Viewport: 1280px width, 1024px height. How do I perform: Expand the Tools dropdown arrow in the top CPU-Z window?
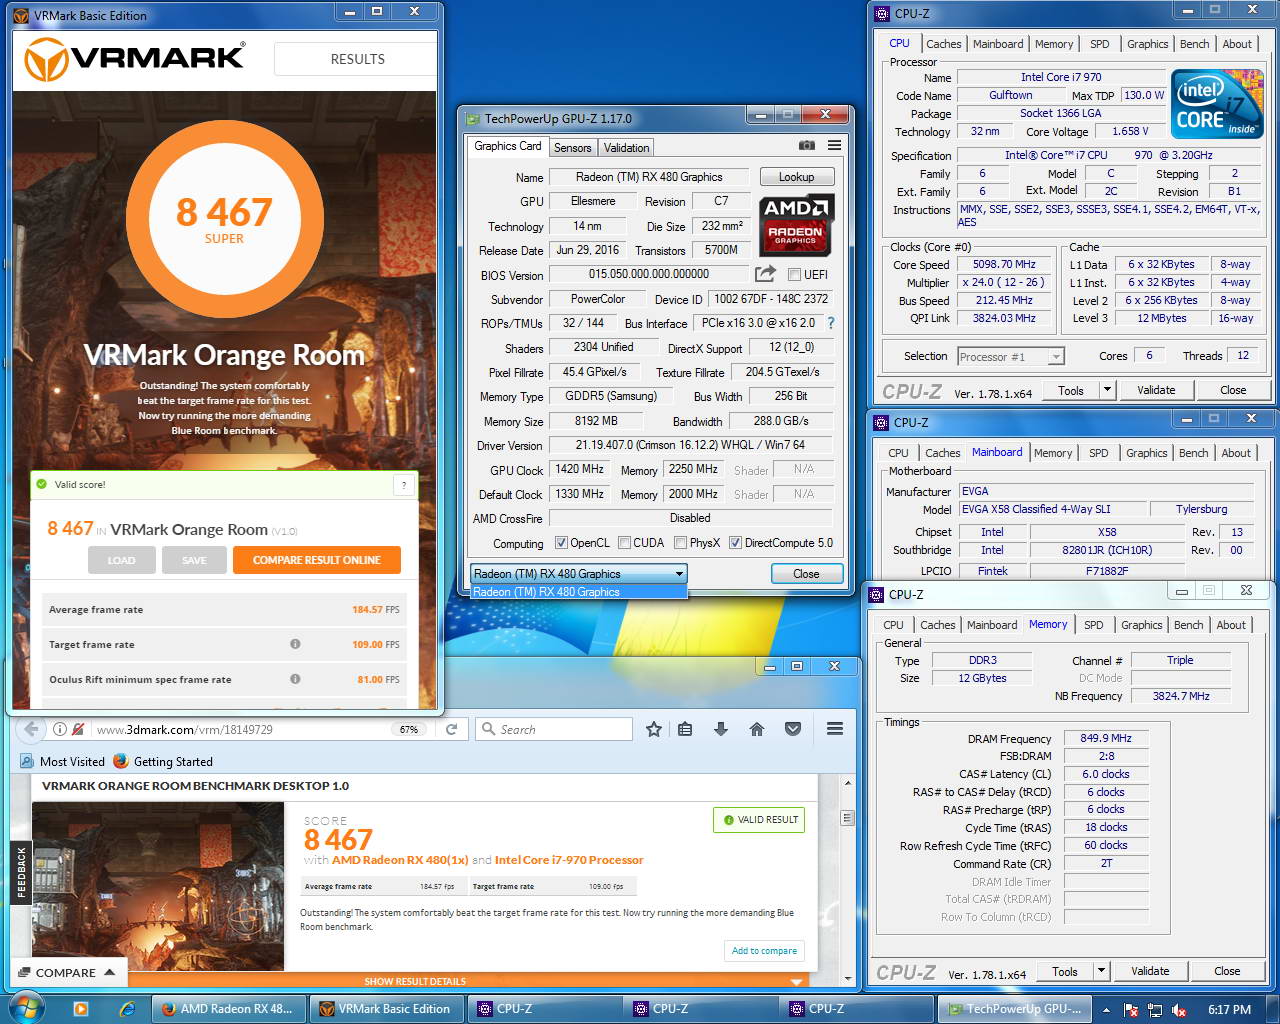pos(1107,390)
